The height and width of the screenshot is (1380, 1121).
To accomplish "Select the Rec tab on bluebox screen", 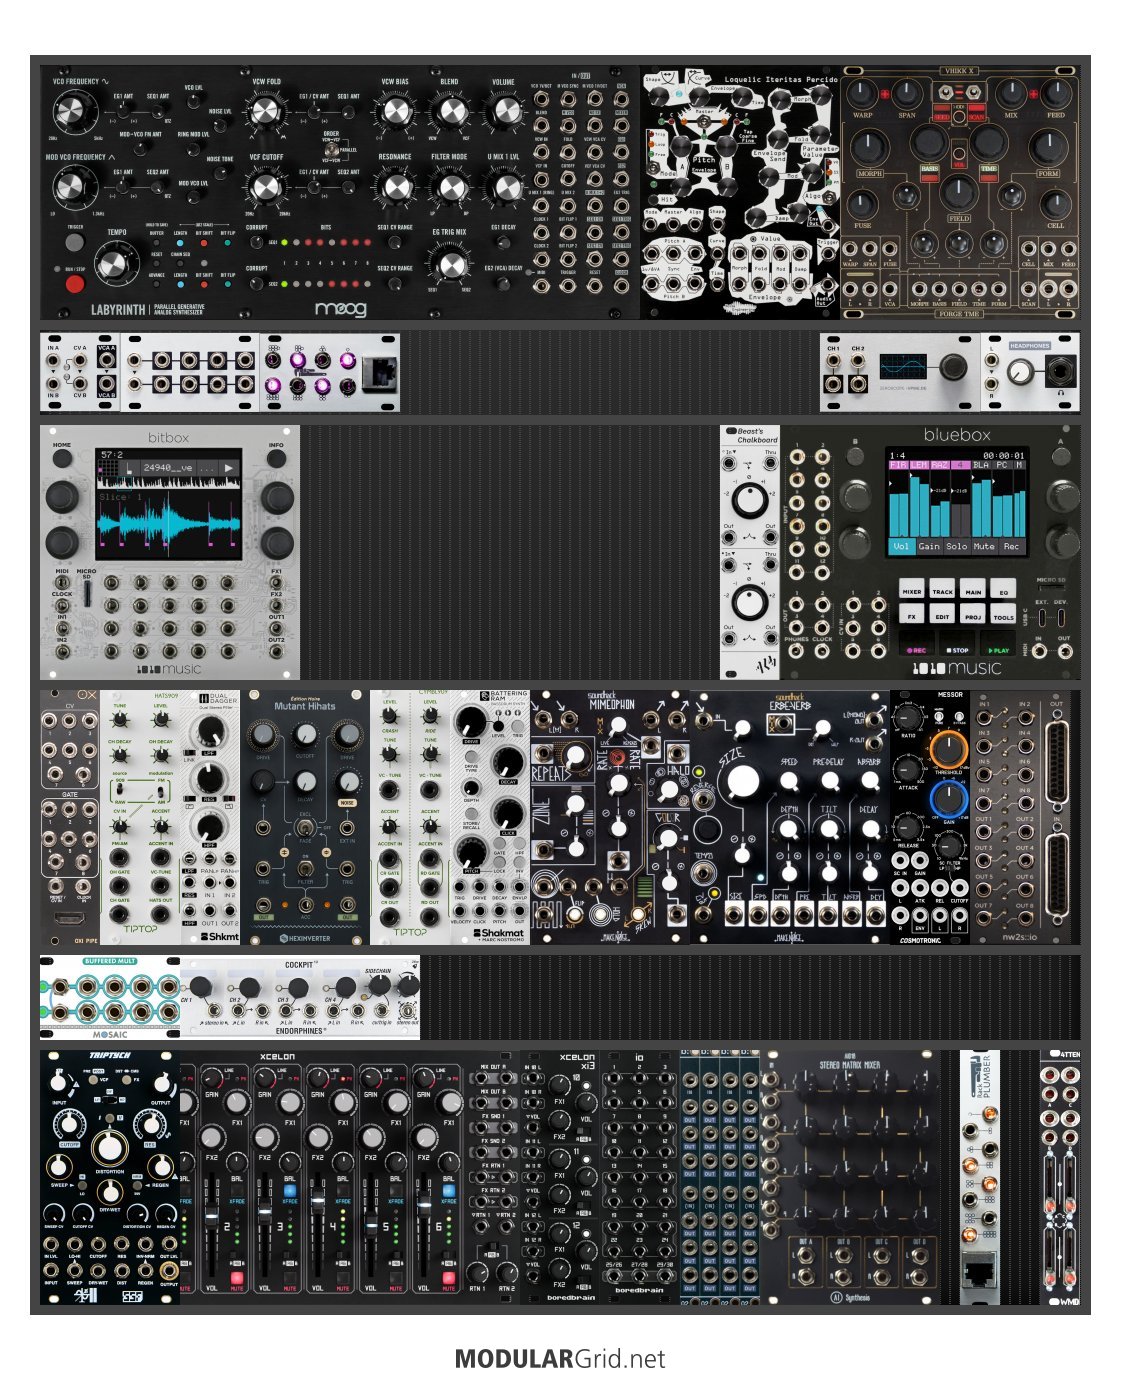I will [1012, 546].
